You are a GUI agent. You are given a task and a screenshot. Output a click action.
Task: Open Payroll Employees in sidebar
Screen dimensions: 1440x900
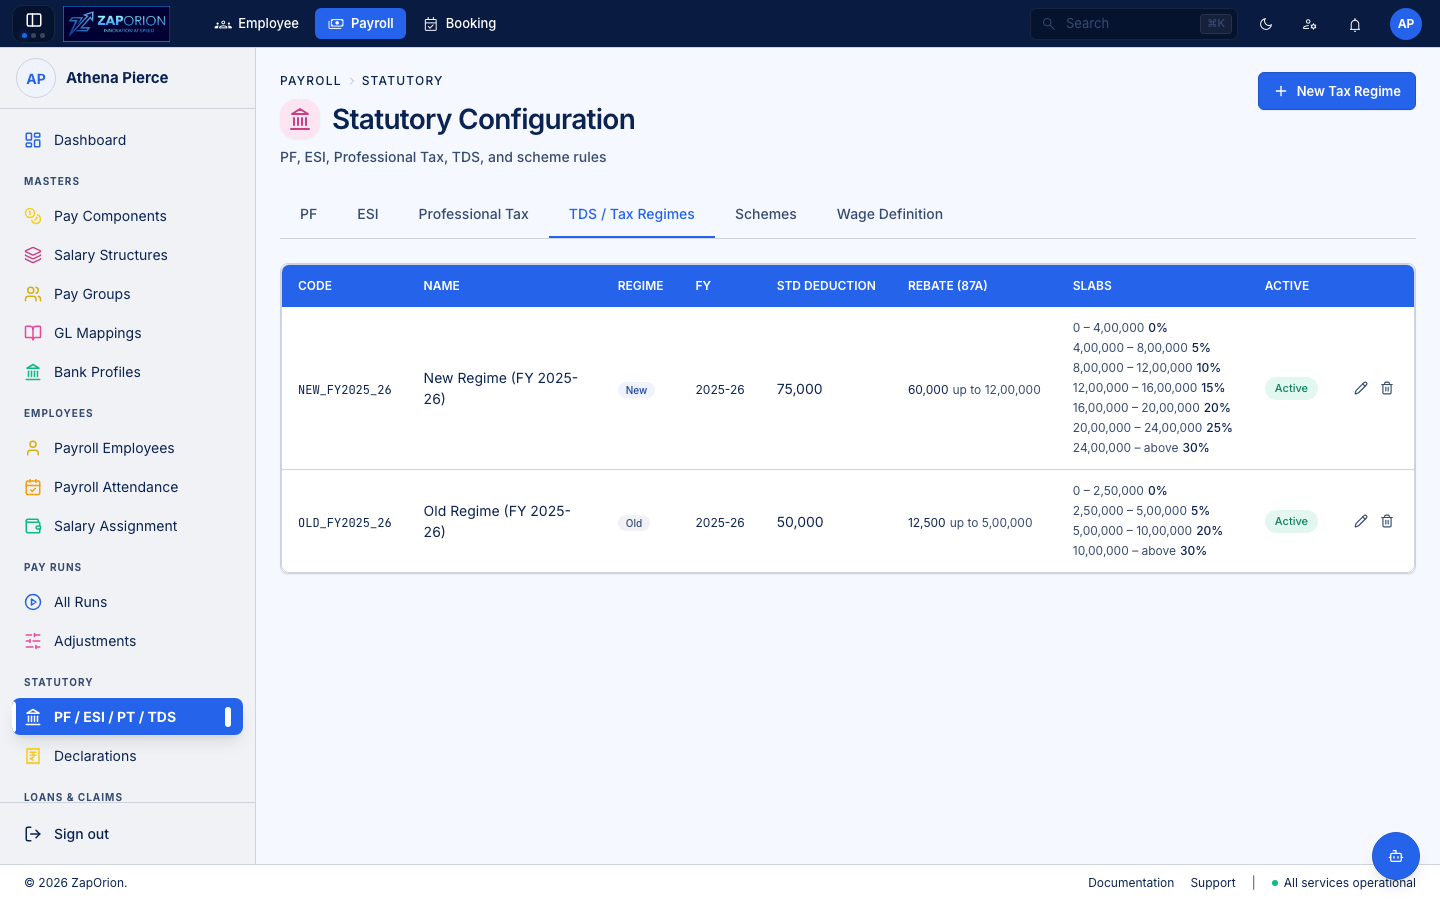click(128, 448)
